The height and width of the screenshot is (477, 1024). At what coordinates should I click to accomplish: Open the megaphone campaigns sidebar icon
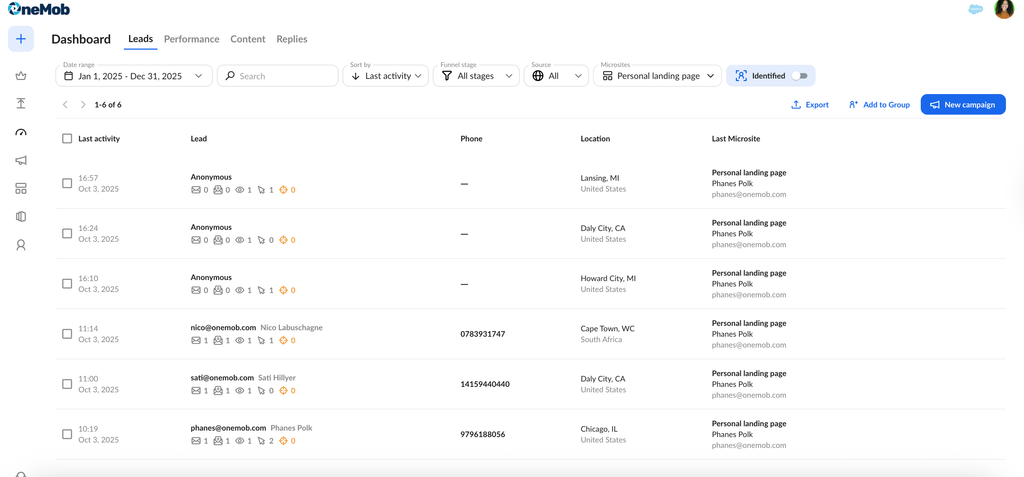click(x=21, y=160)
